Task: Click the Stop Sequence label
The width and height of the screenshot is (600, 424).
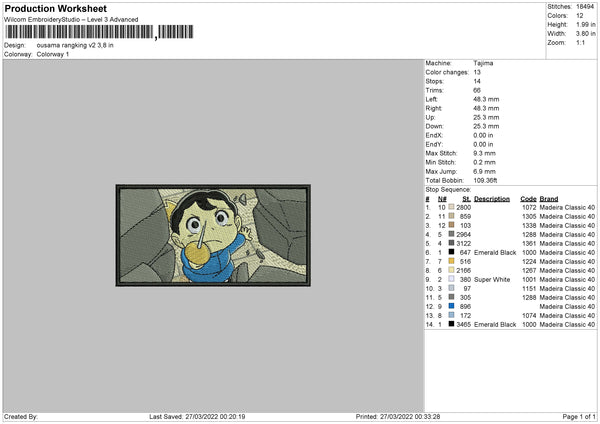Action: 448,189
